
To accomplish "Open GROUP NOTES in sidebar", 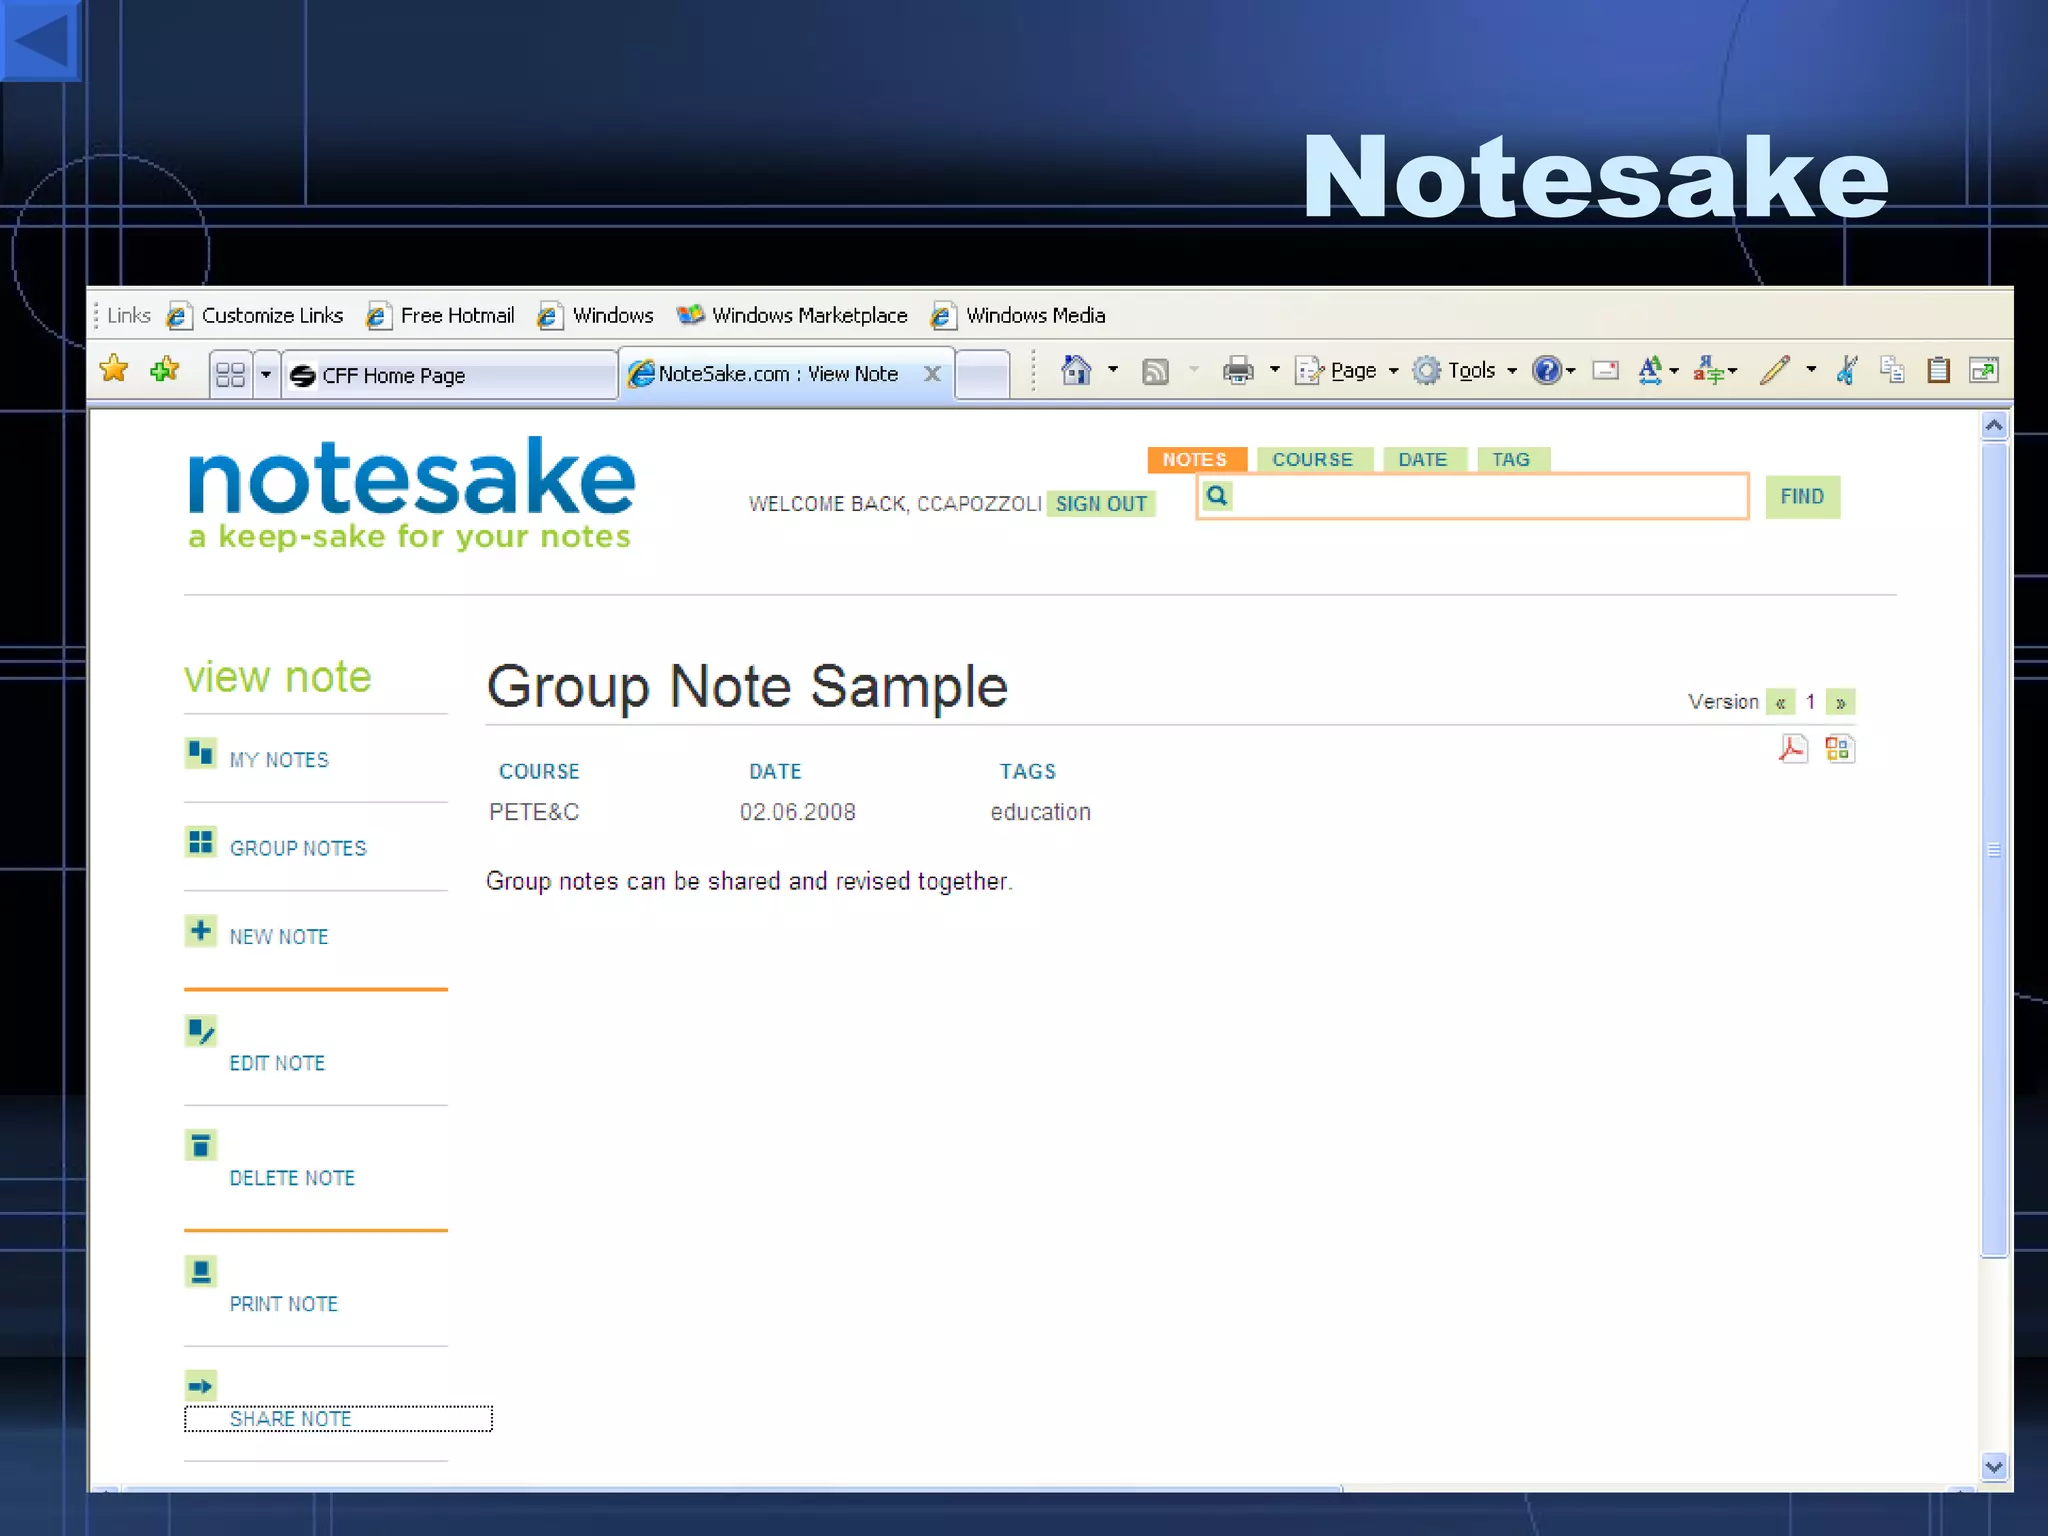I will (298, 848).
